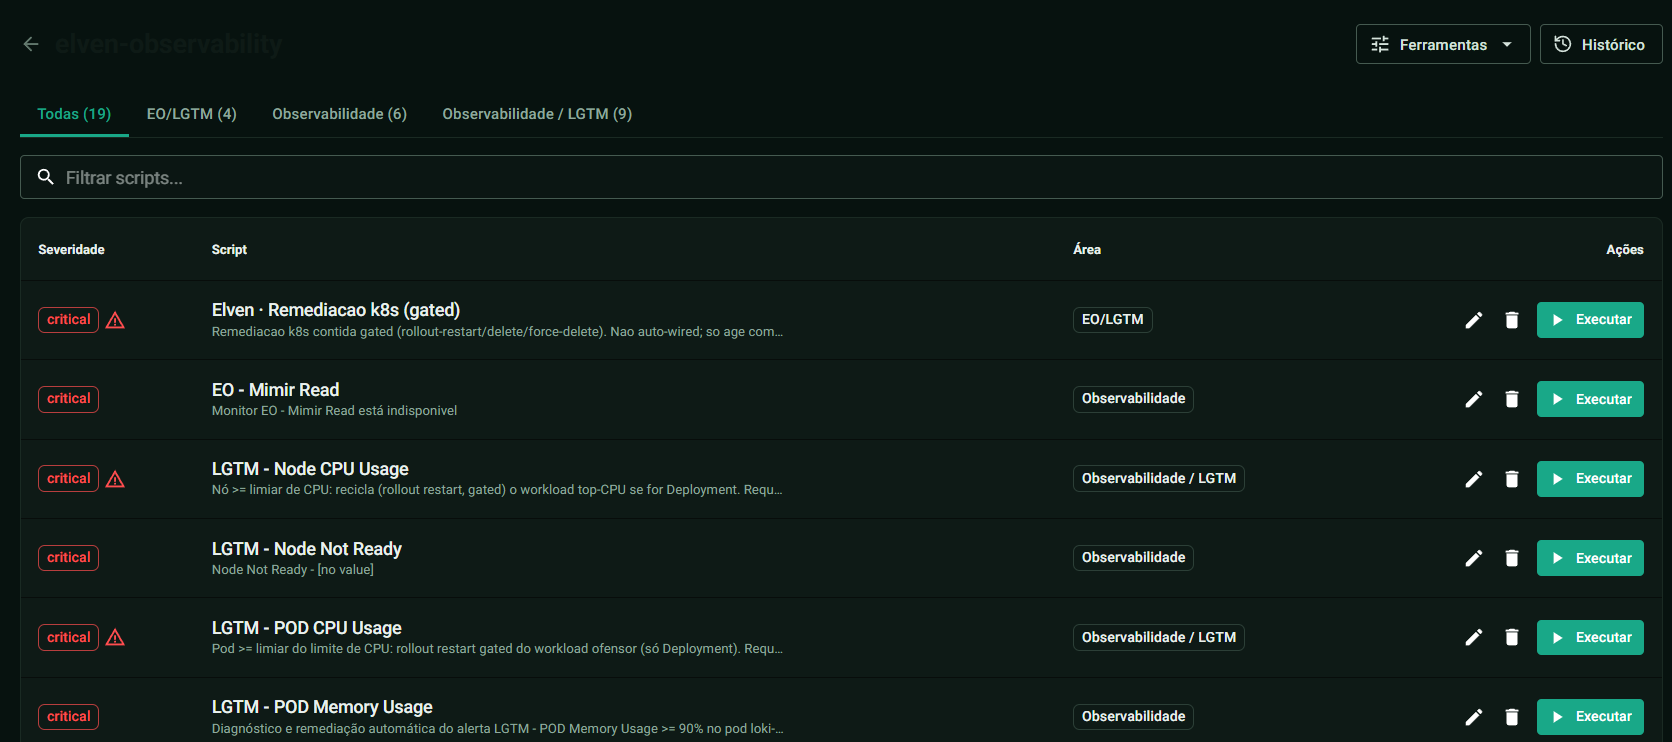Open the LGTM - Node Not Ready title
This screenshot has width=1672, height=742.
point(307,549)
